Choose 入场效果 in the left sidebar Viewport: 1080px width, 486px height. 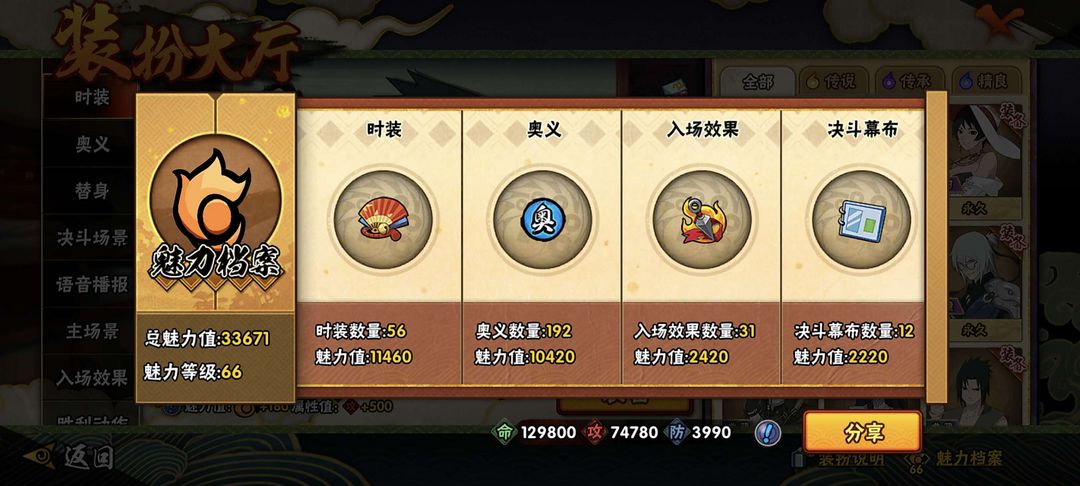click(x=92, y=378)
